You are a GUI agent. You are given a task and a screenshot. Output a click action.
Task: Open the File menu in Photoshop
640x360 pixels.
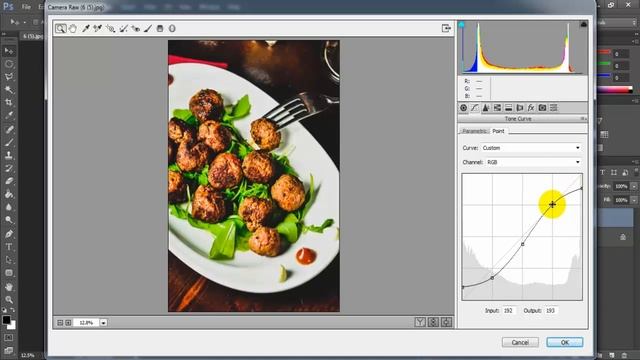[x=26, y=7]
